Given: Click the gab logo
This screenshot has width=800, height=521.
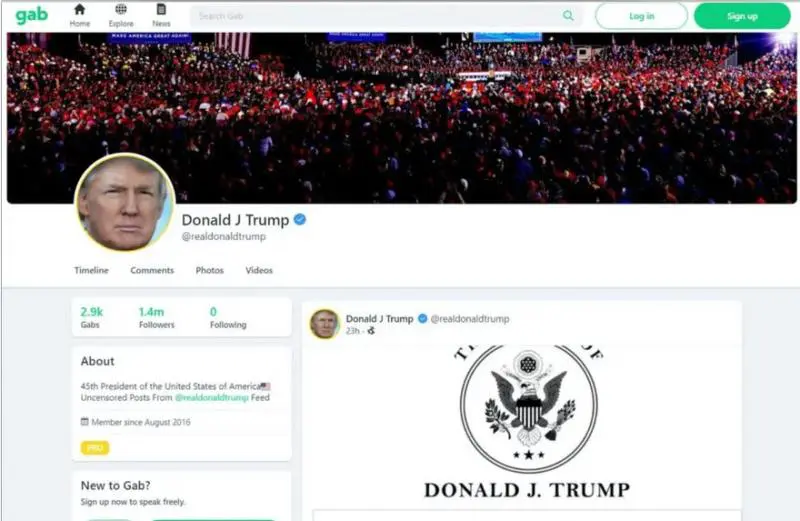Looking at the screenshot, I should 32,15.
